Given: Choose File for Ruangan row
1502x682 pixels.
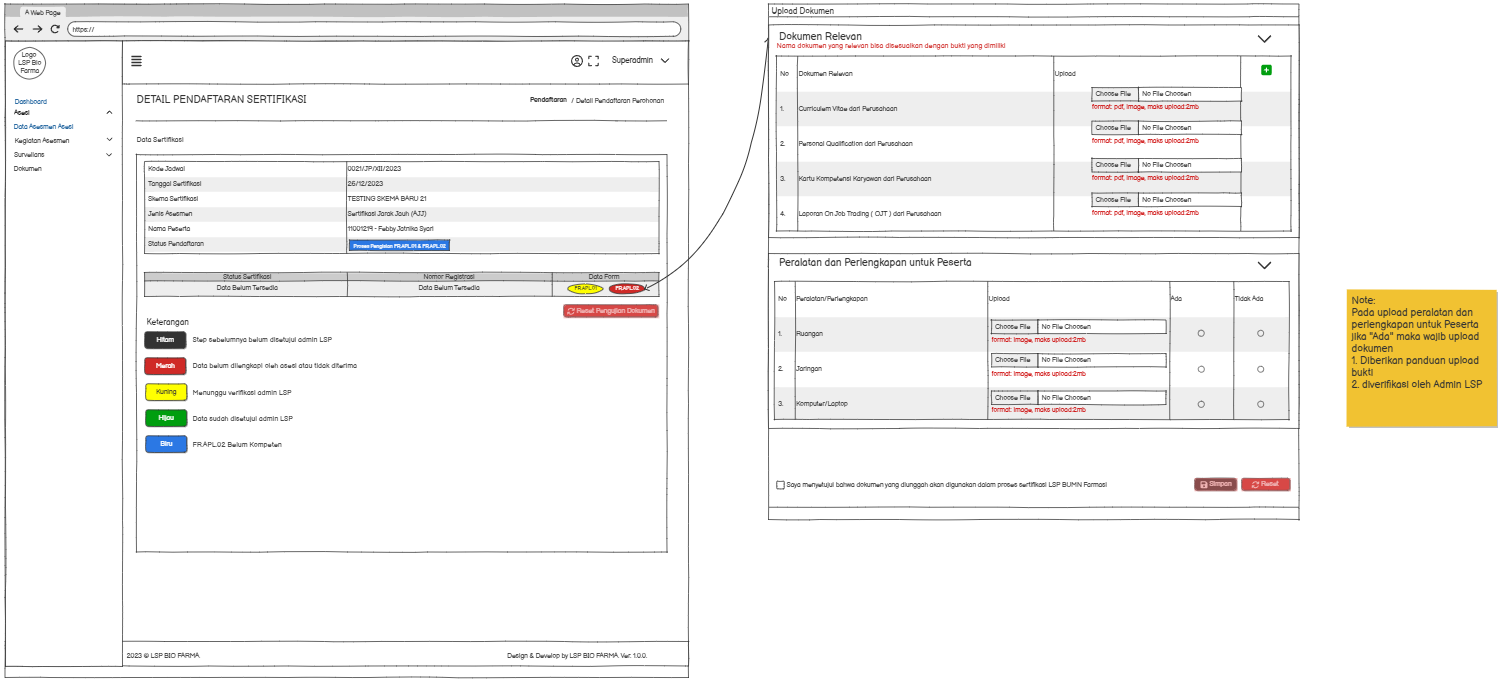Looking at the screenshot, I should (1013, 327).
